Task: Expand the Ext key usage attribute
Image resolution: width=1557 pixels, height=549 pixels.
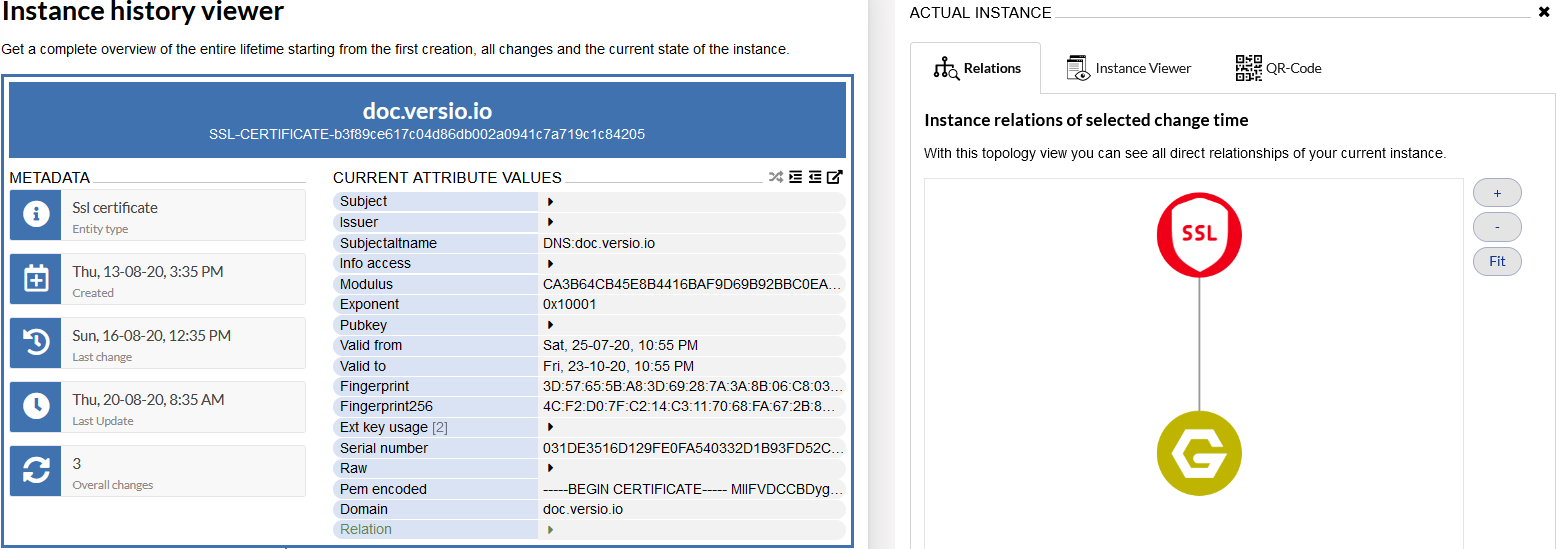Action: (x=550, y=427)
